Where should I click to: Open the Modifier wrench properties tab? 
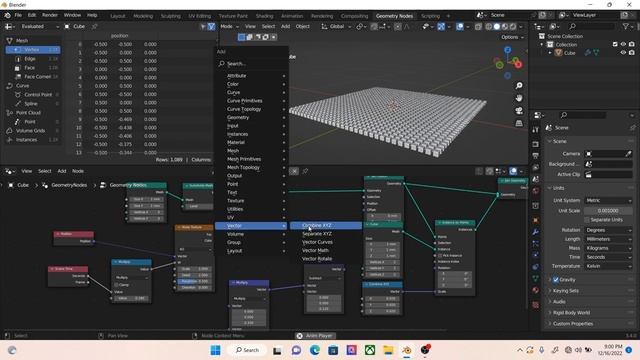click(536, 232)
